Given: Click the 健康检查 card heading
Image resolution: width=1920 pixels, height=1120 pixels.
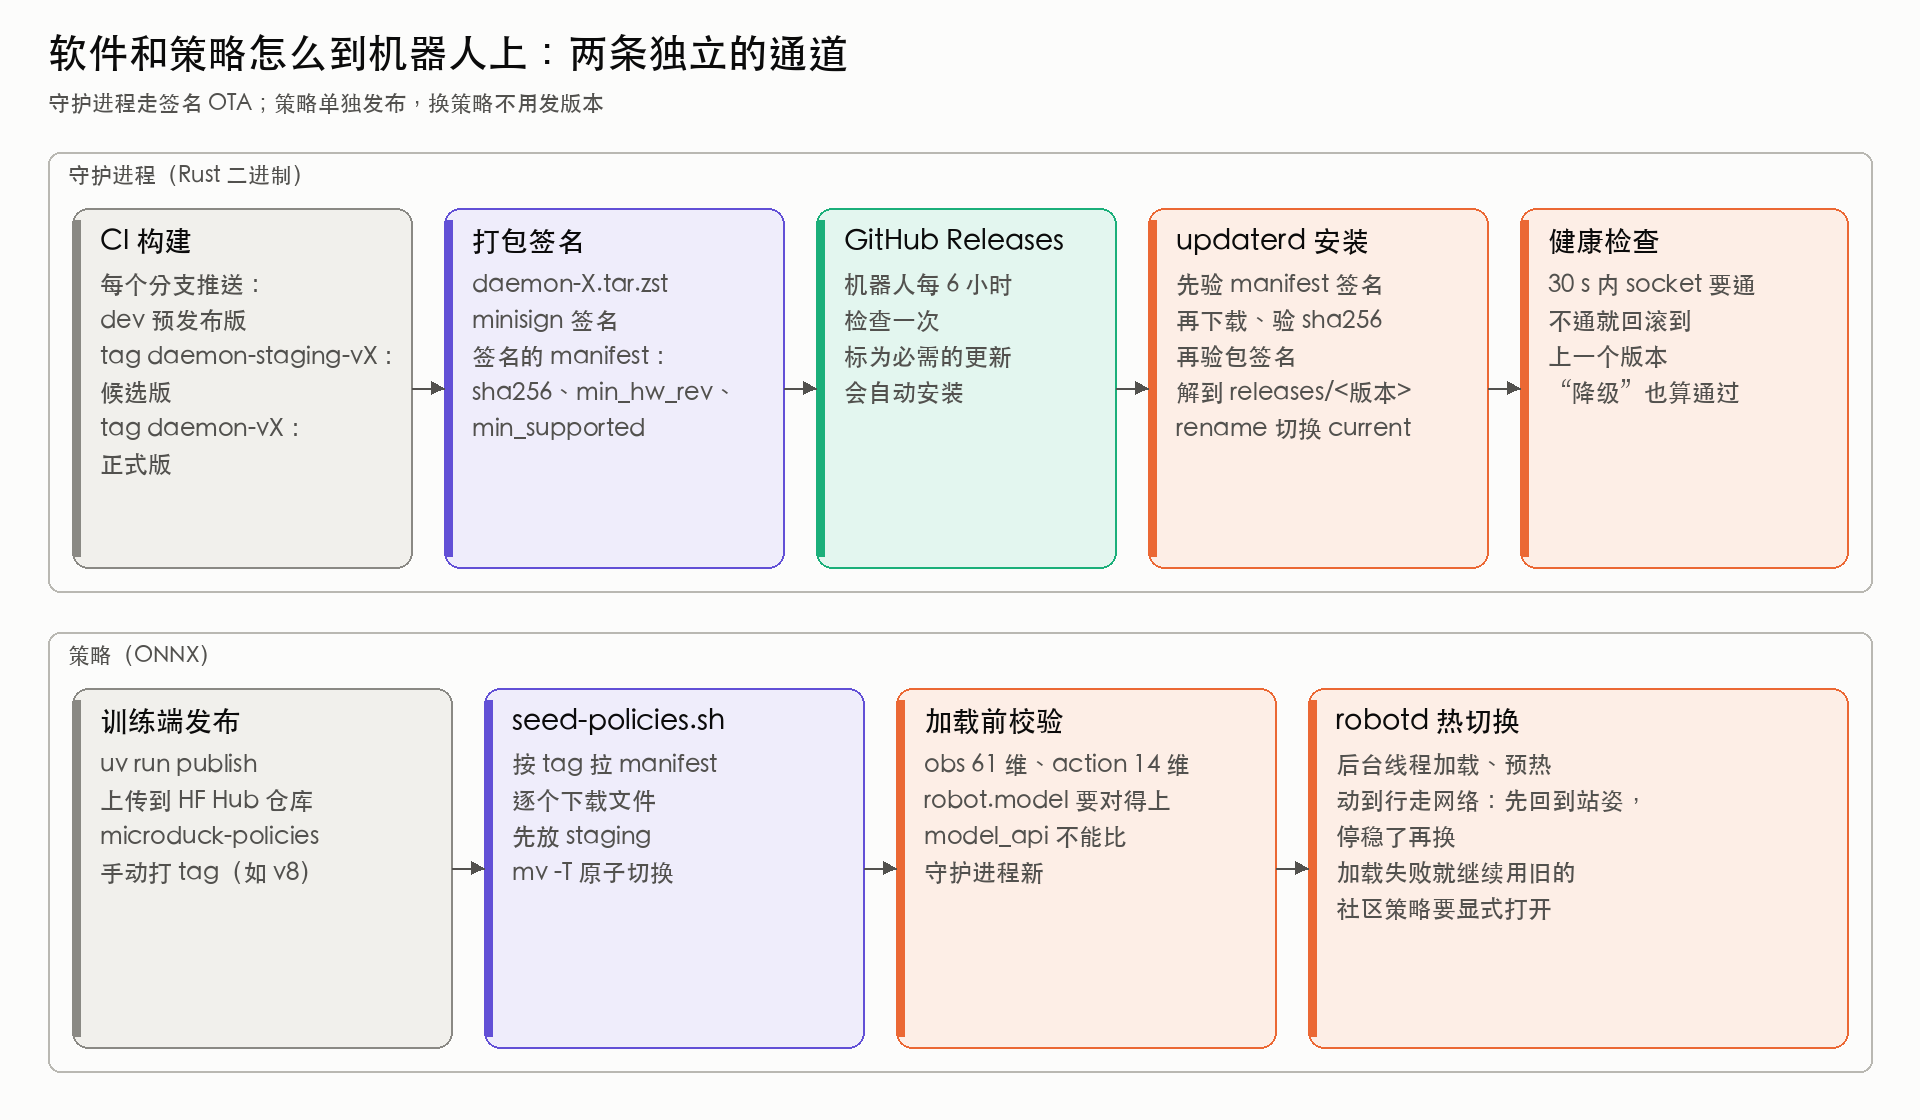Looking at the screenshot, I should (x=1603, y=241).
